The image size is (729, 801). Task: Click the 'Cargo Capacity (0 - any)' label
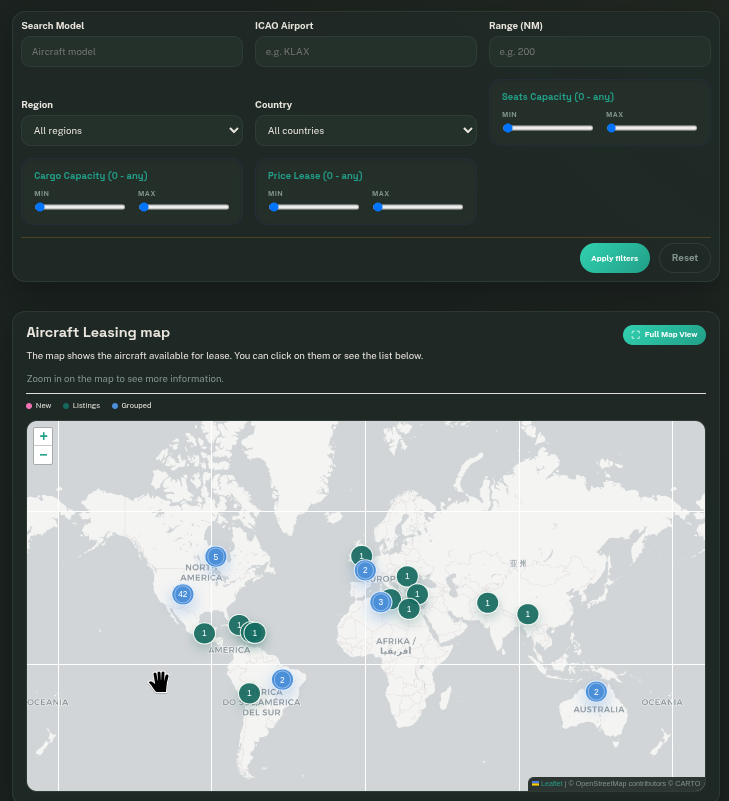91,176
